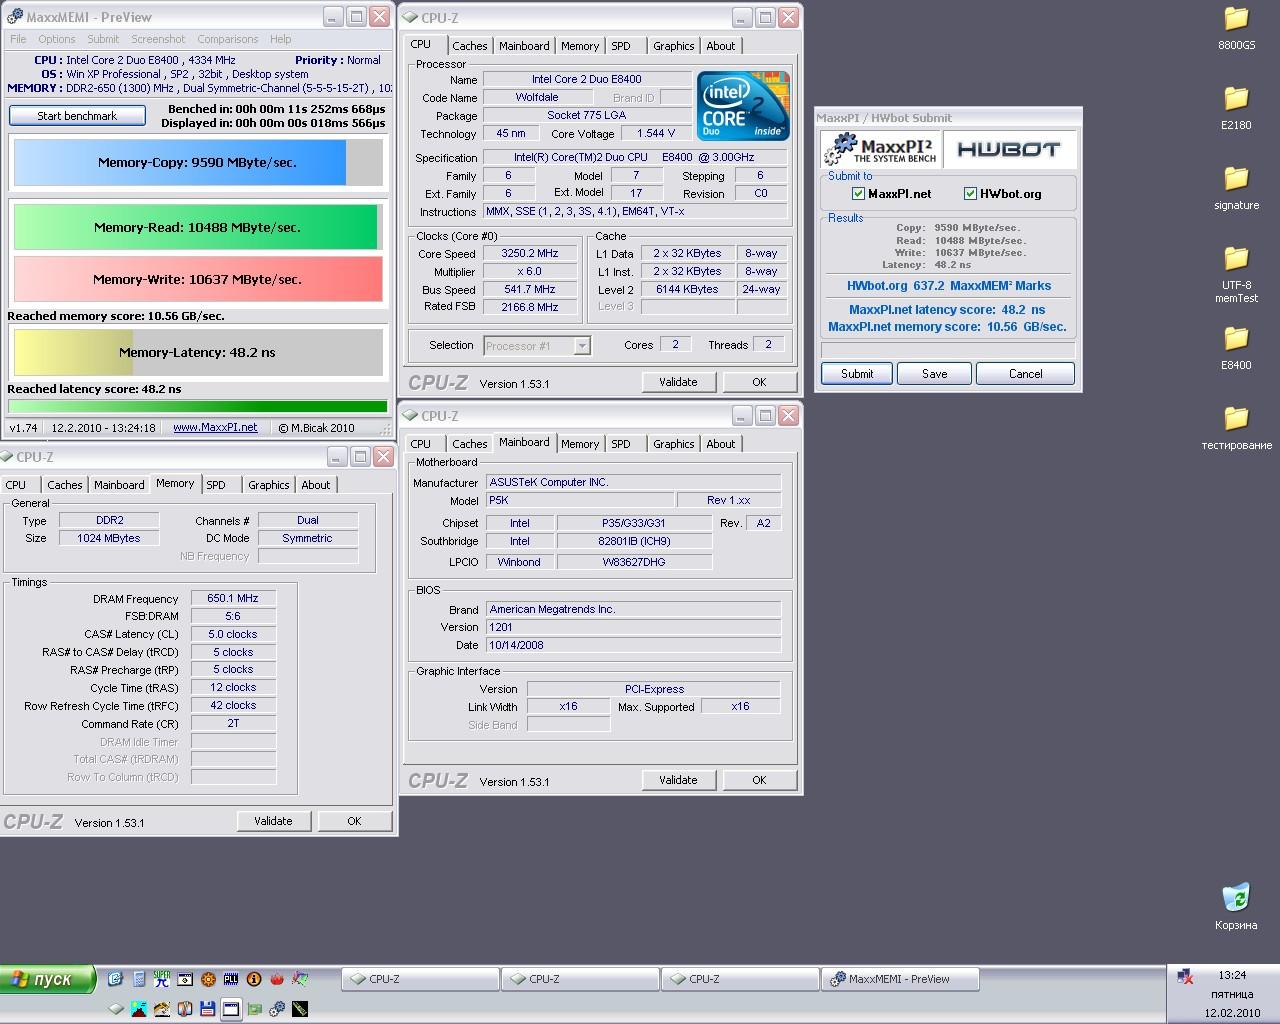
Task: Select the signature folder on desktop
Action: click(1236, 188)
